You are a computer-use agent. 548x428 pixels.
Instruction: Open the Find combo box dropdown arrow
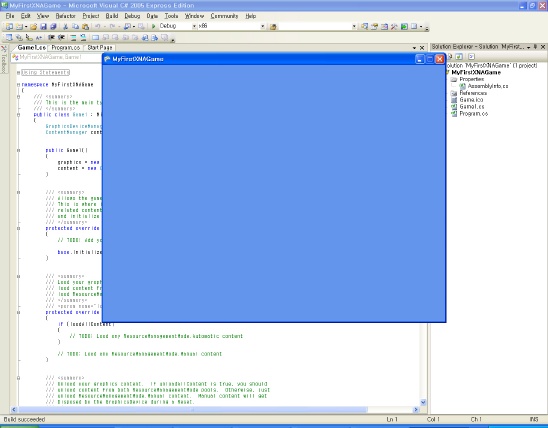(354, 26)
